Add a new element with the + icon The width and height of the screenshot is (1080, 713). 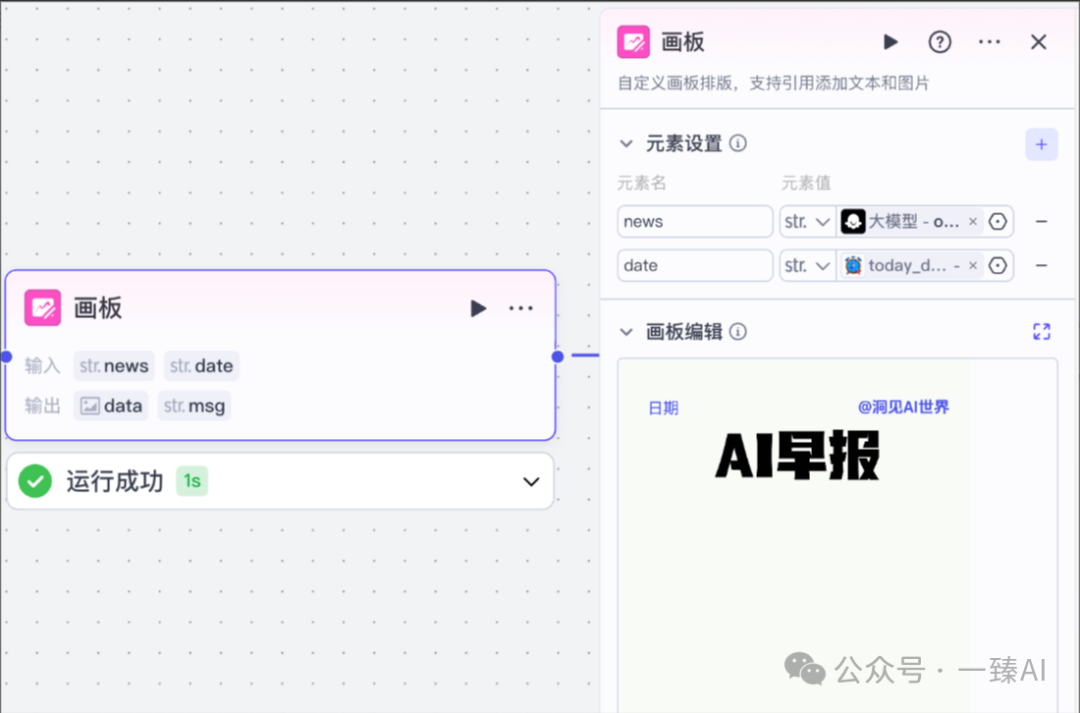coord(1041,144)
